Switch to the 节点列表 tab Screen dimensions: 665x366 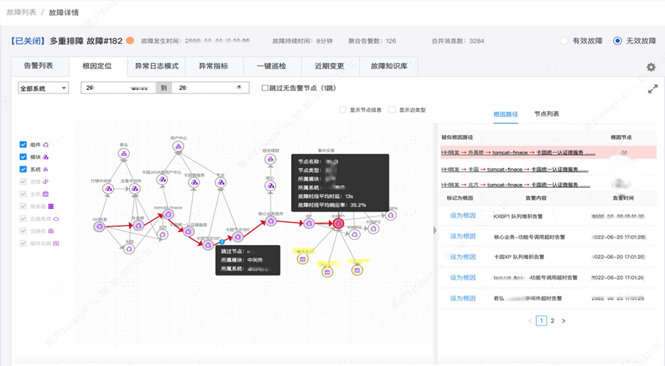[546, 114]
